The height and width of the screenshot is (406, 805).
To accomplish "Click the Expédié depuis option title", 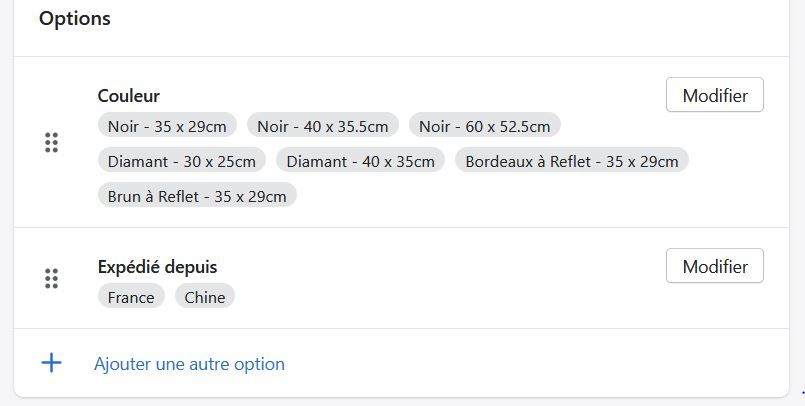I will click(157, 267).
